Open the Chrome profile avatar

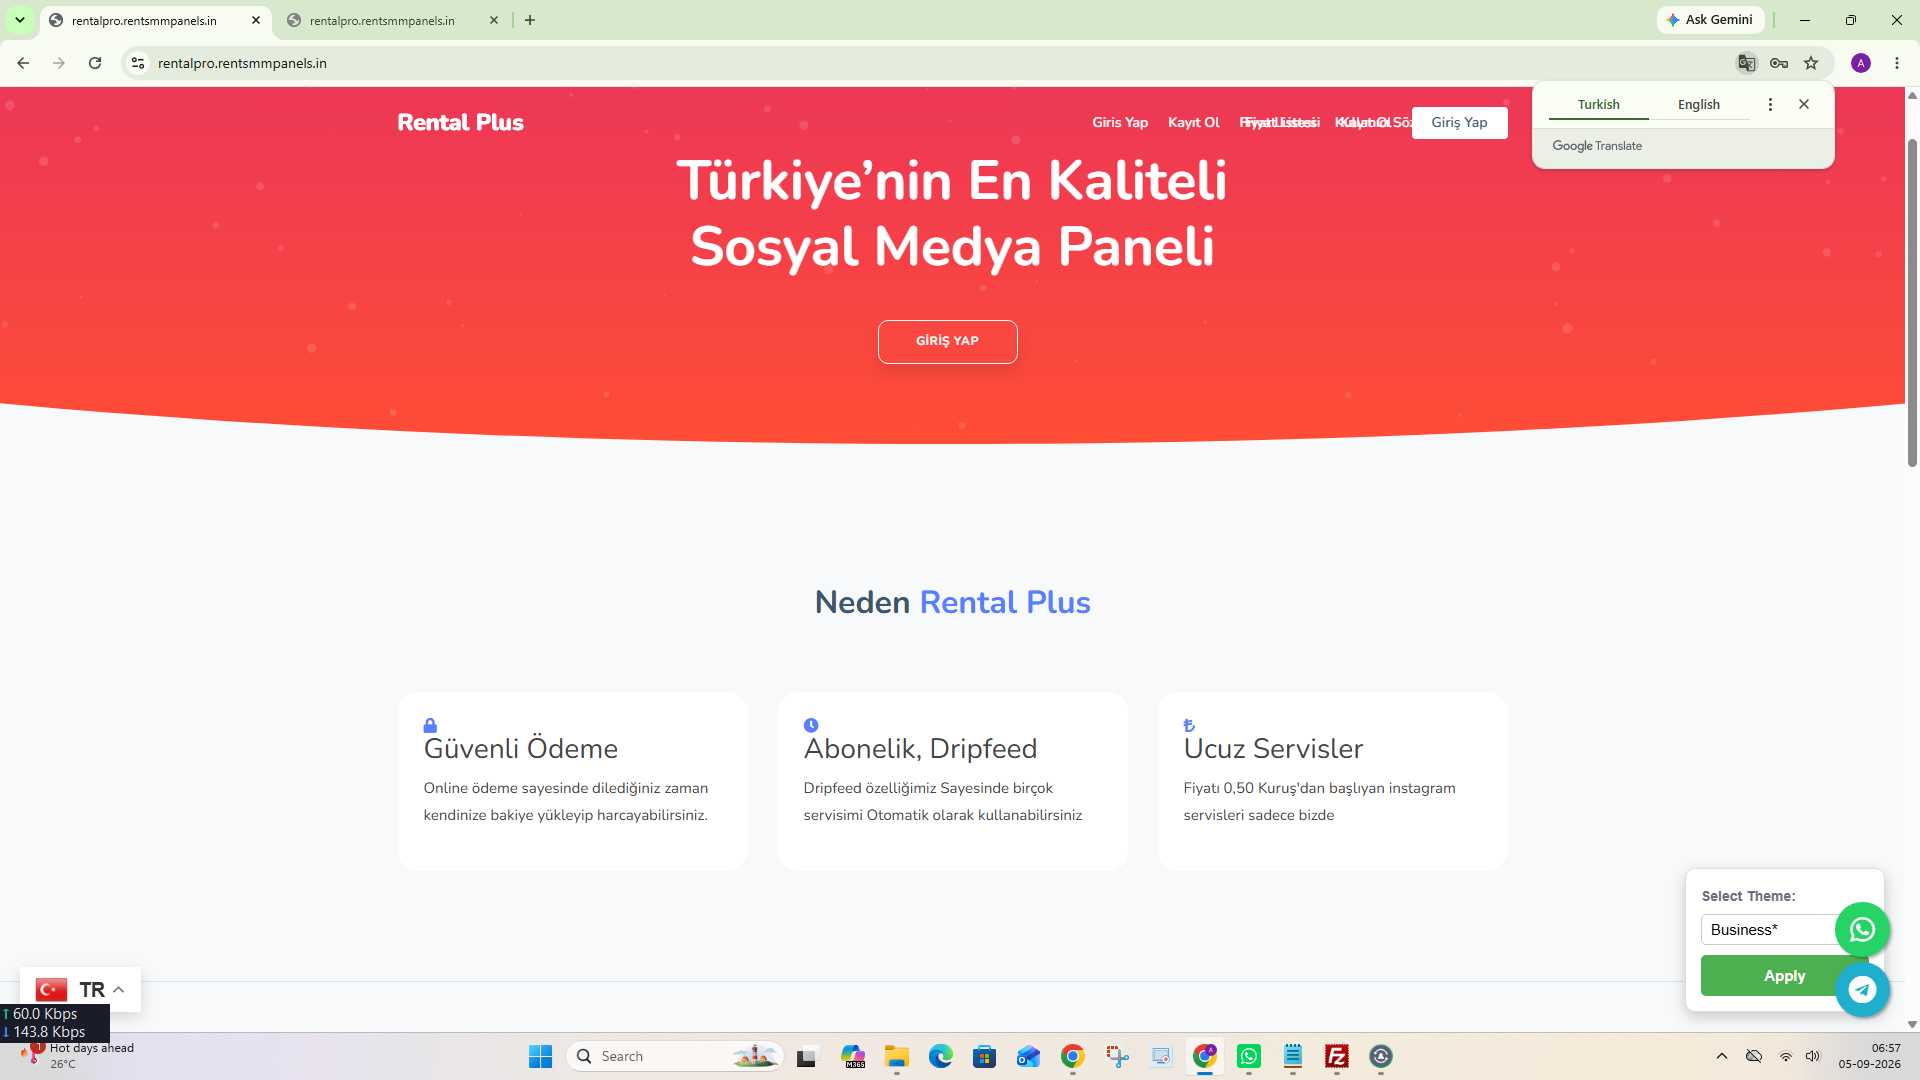click(x=1861, y=63)
